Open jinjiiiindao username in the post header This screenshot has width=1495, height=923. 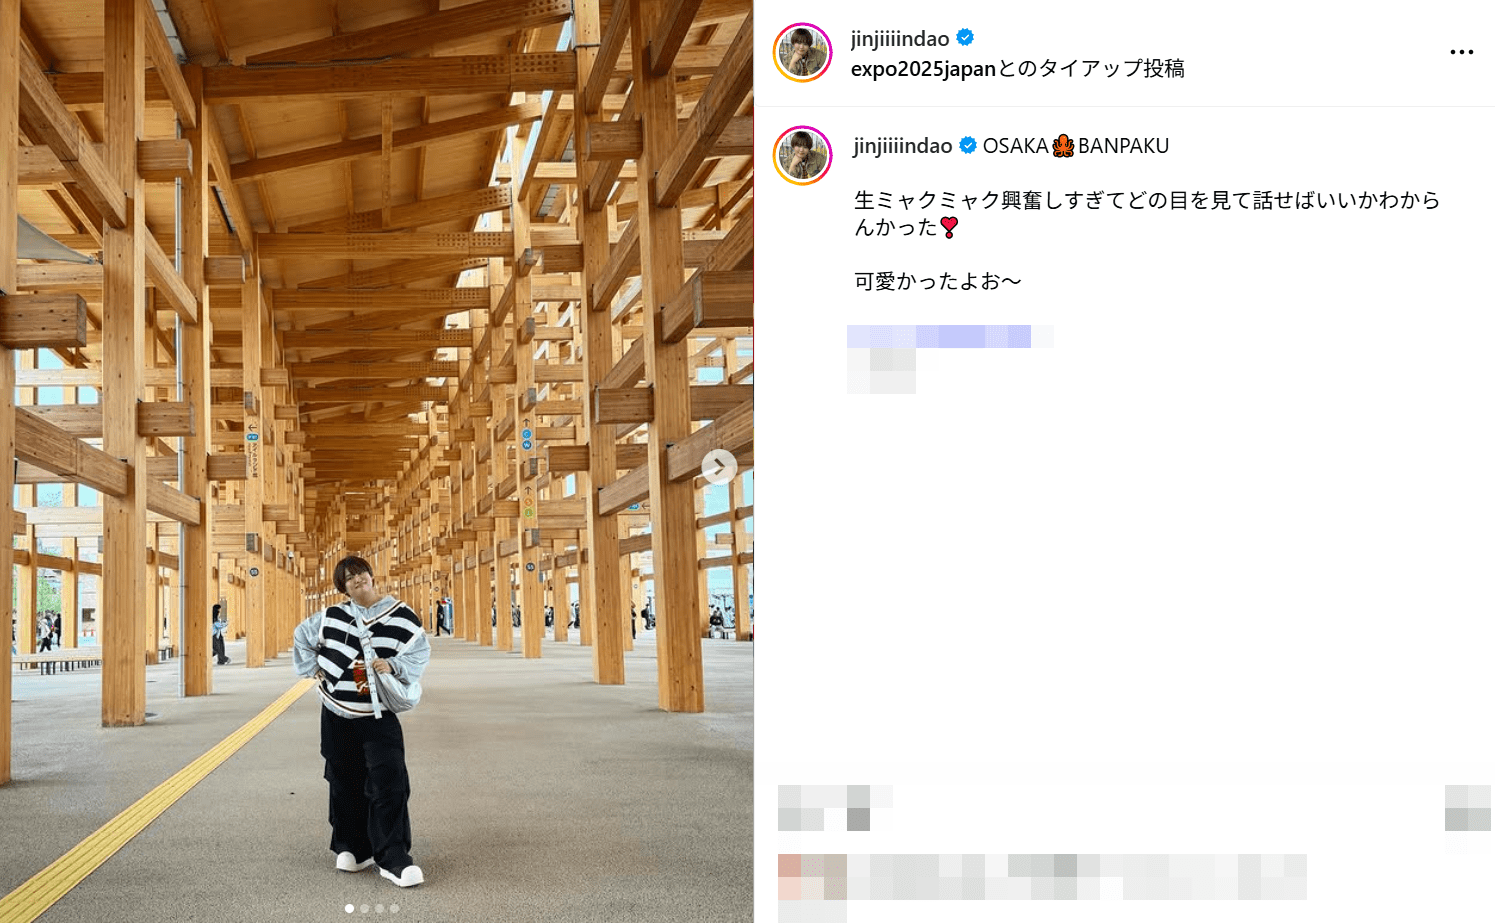[900, 39]
